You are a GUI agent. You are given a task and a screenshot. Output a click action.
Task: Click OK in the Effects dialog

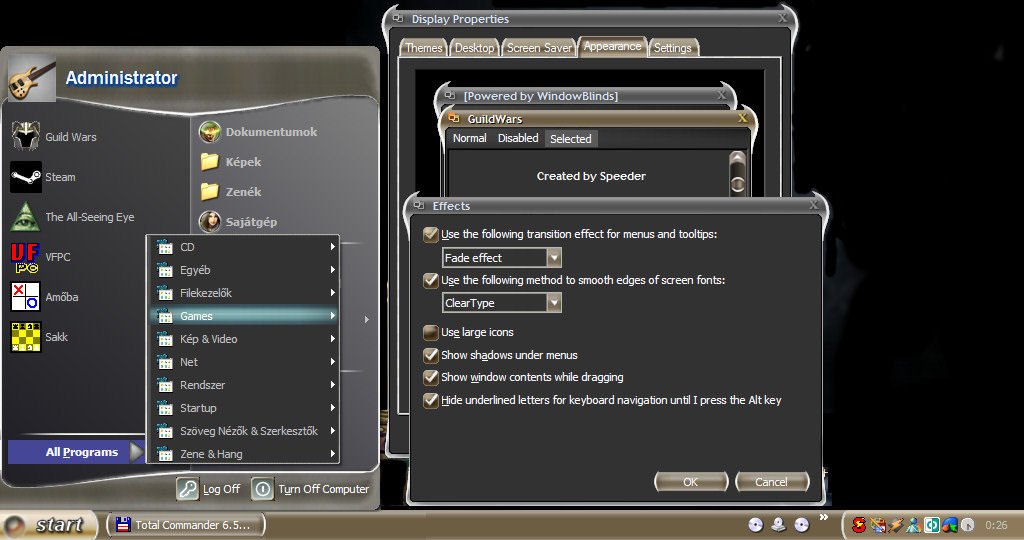tap(690, 482)
